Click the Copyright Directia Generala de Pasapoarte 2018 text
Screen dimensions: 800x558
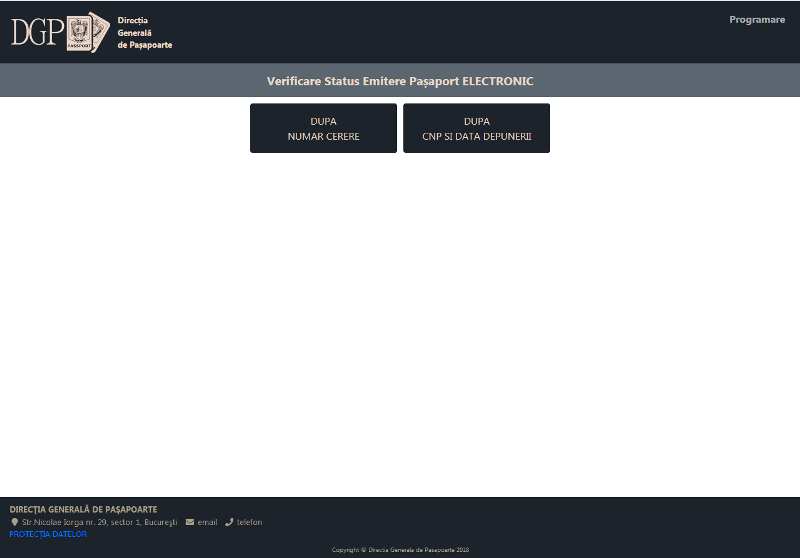pos(400,550)
